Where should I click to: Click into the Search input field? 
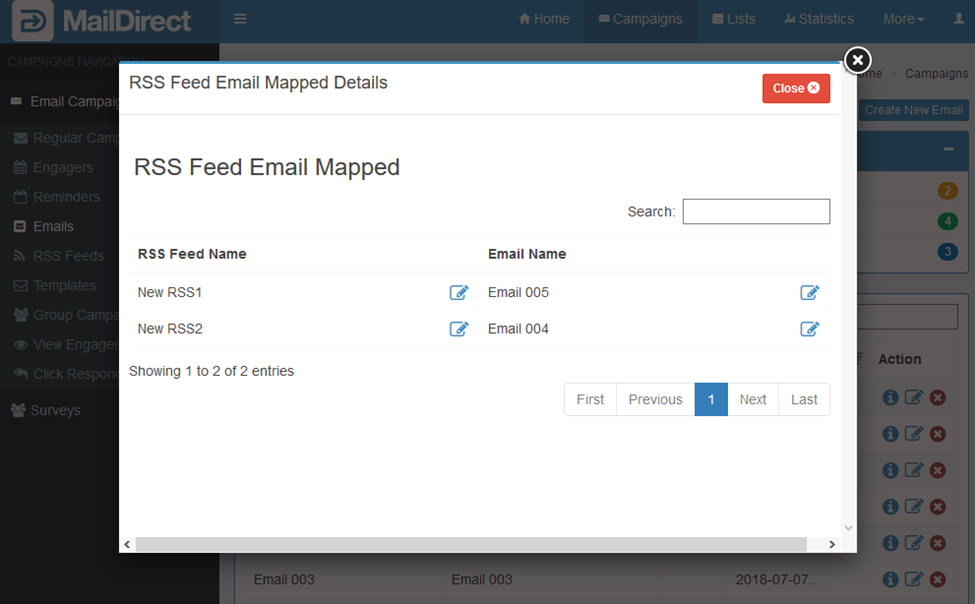756,211
